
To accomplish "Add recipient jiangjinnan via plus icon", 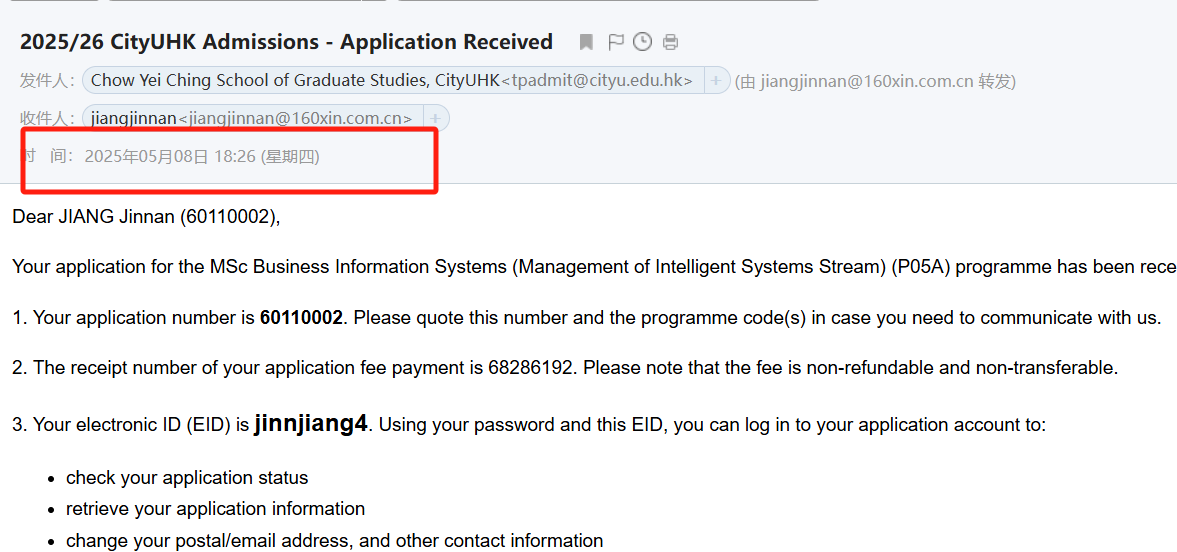I will point(435,118).
